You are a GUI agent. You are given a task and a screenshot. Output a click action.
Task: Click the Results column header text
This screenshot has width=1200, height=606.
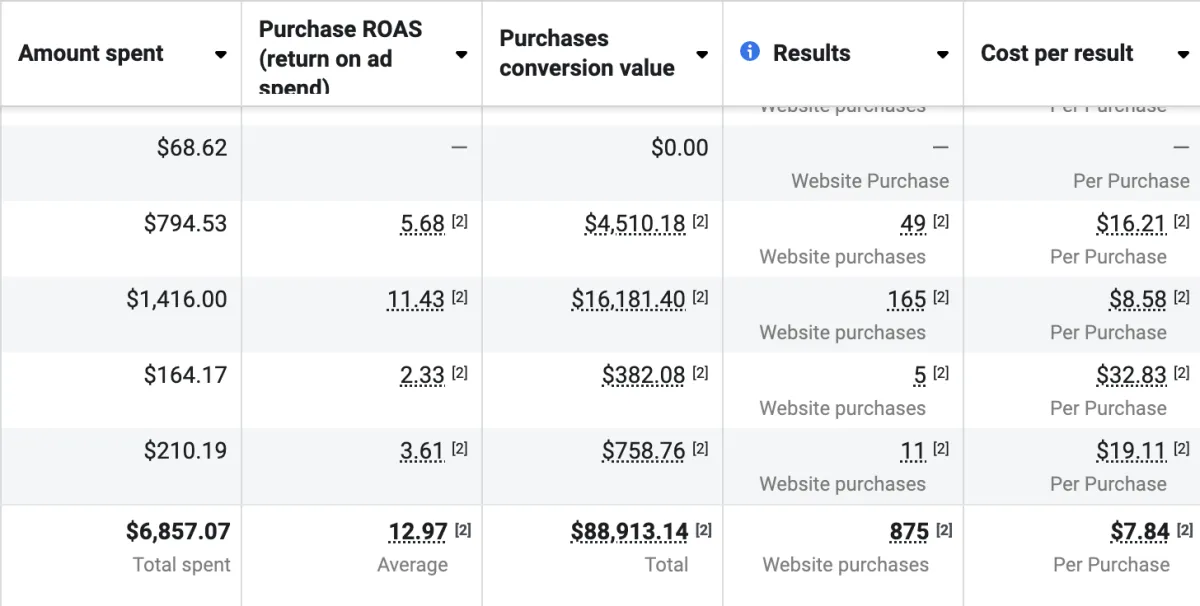811,53
